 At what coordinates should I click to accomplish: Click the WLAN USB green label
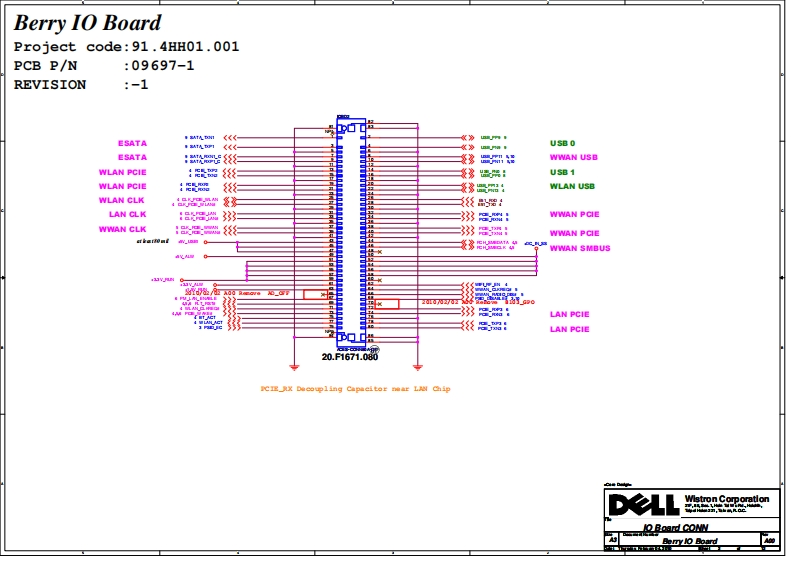pyautogui.click(x=572, y=186)
